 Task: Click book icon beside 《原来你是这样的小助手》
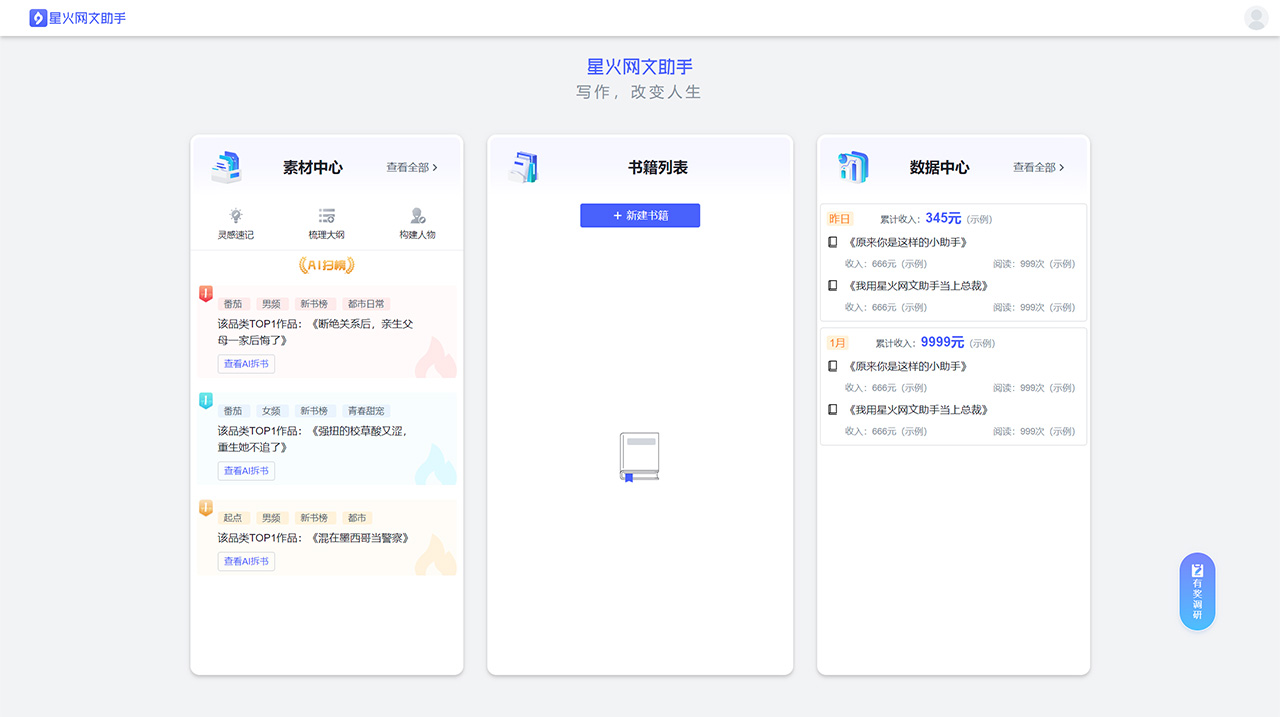832,241
